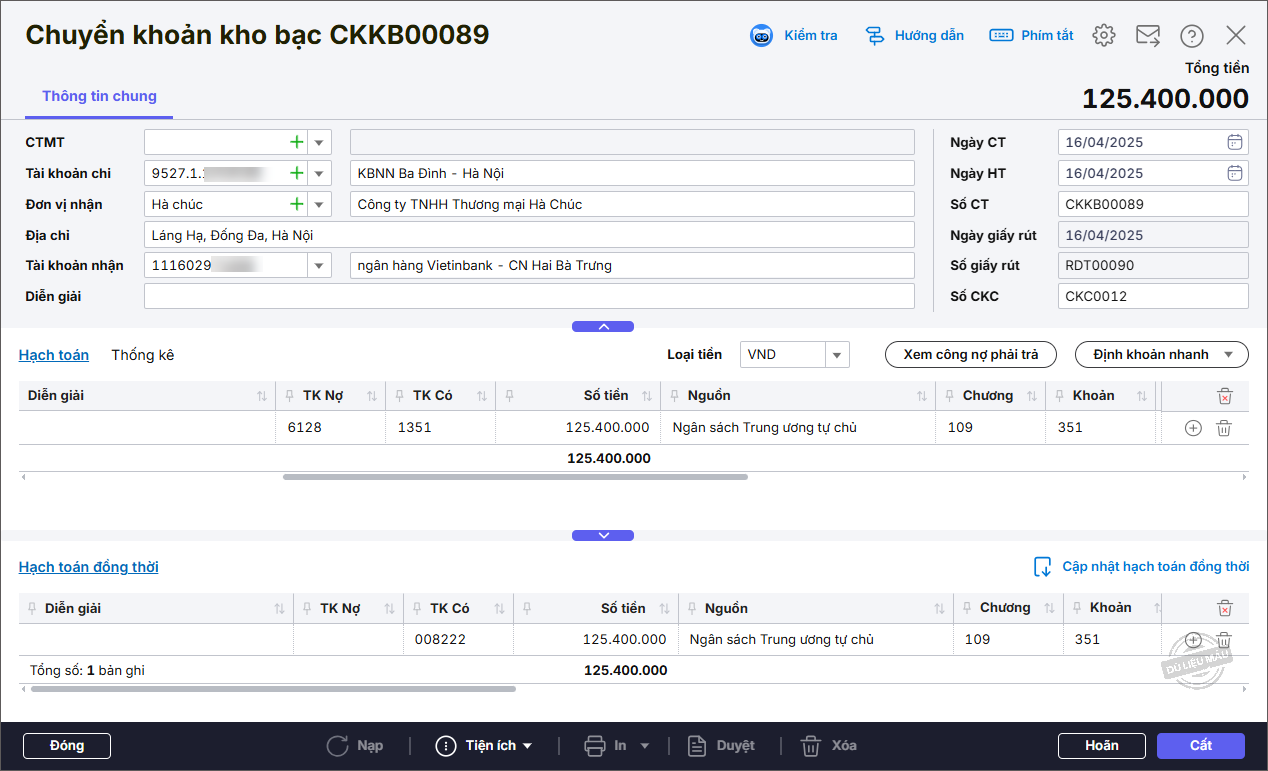Viewport: 1268px width, 771px height.
Task: Click the envelope feedback icon
Action: 1147,36
